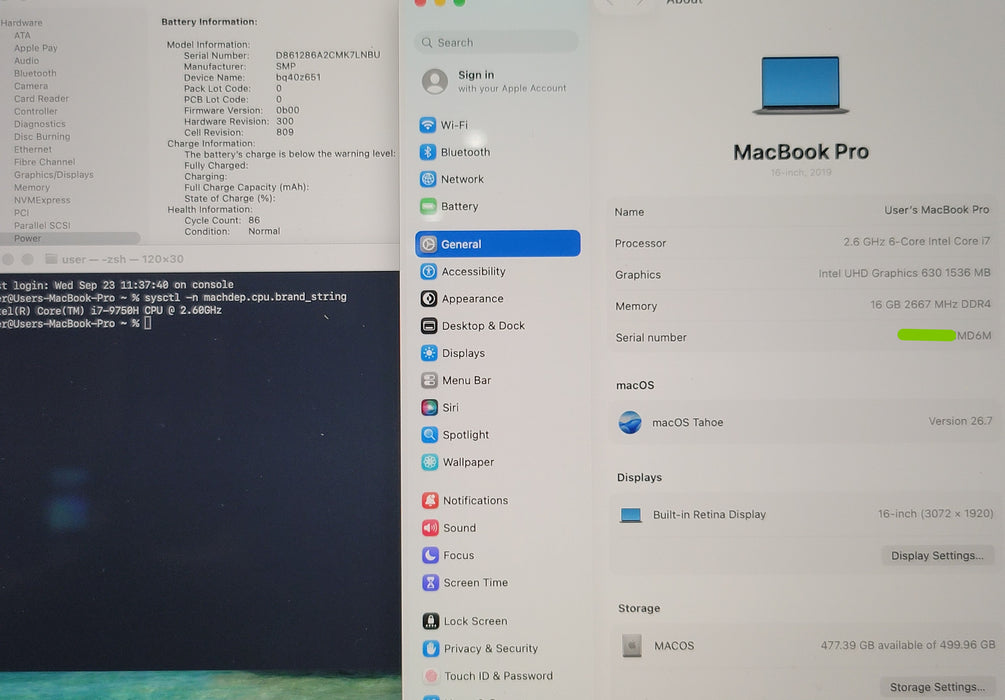Click the battery Condition Normal text
This screenshot has height=700, width=1005.
click(264, 231)
